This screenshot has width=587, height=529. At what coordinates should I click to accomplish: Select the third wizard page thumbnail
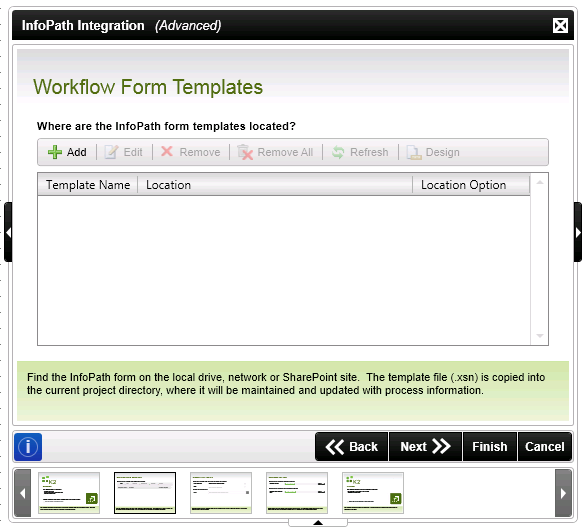pyautogui.click(x=221, y=493)
